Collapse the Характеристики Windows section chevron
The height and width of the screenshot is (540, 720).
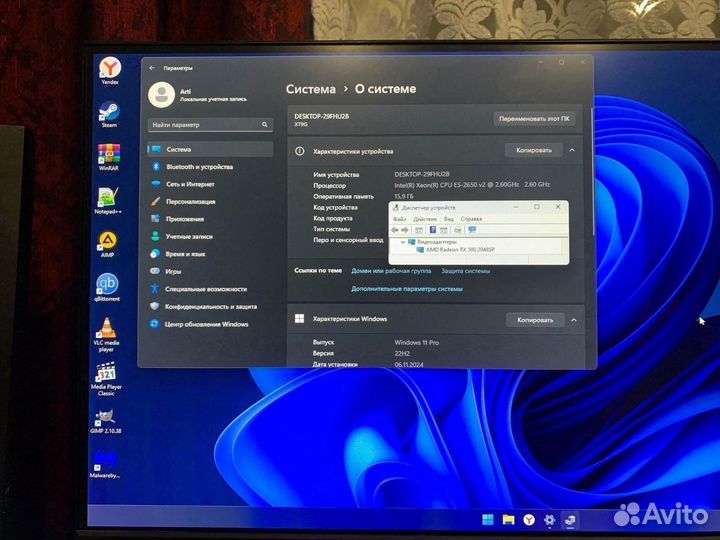[x=573, y=320]
